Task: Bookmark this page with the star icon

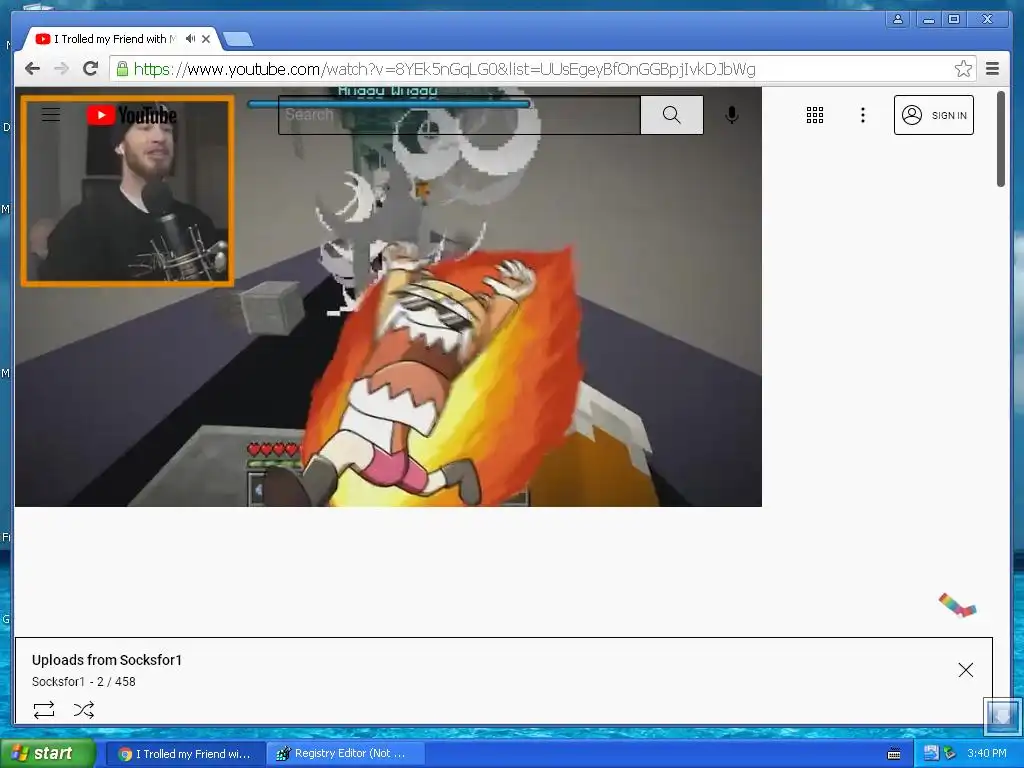Action: 963,69
